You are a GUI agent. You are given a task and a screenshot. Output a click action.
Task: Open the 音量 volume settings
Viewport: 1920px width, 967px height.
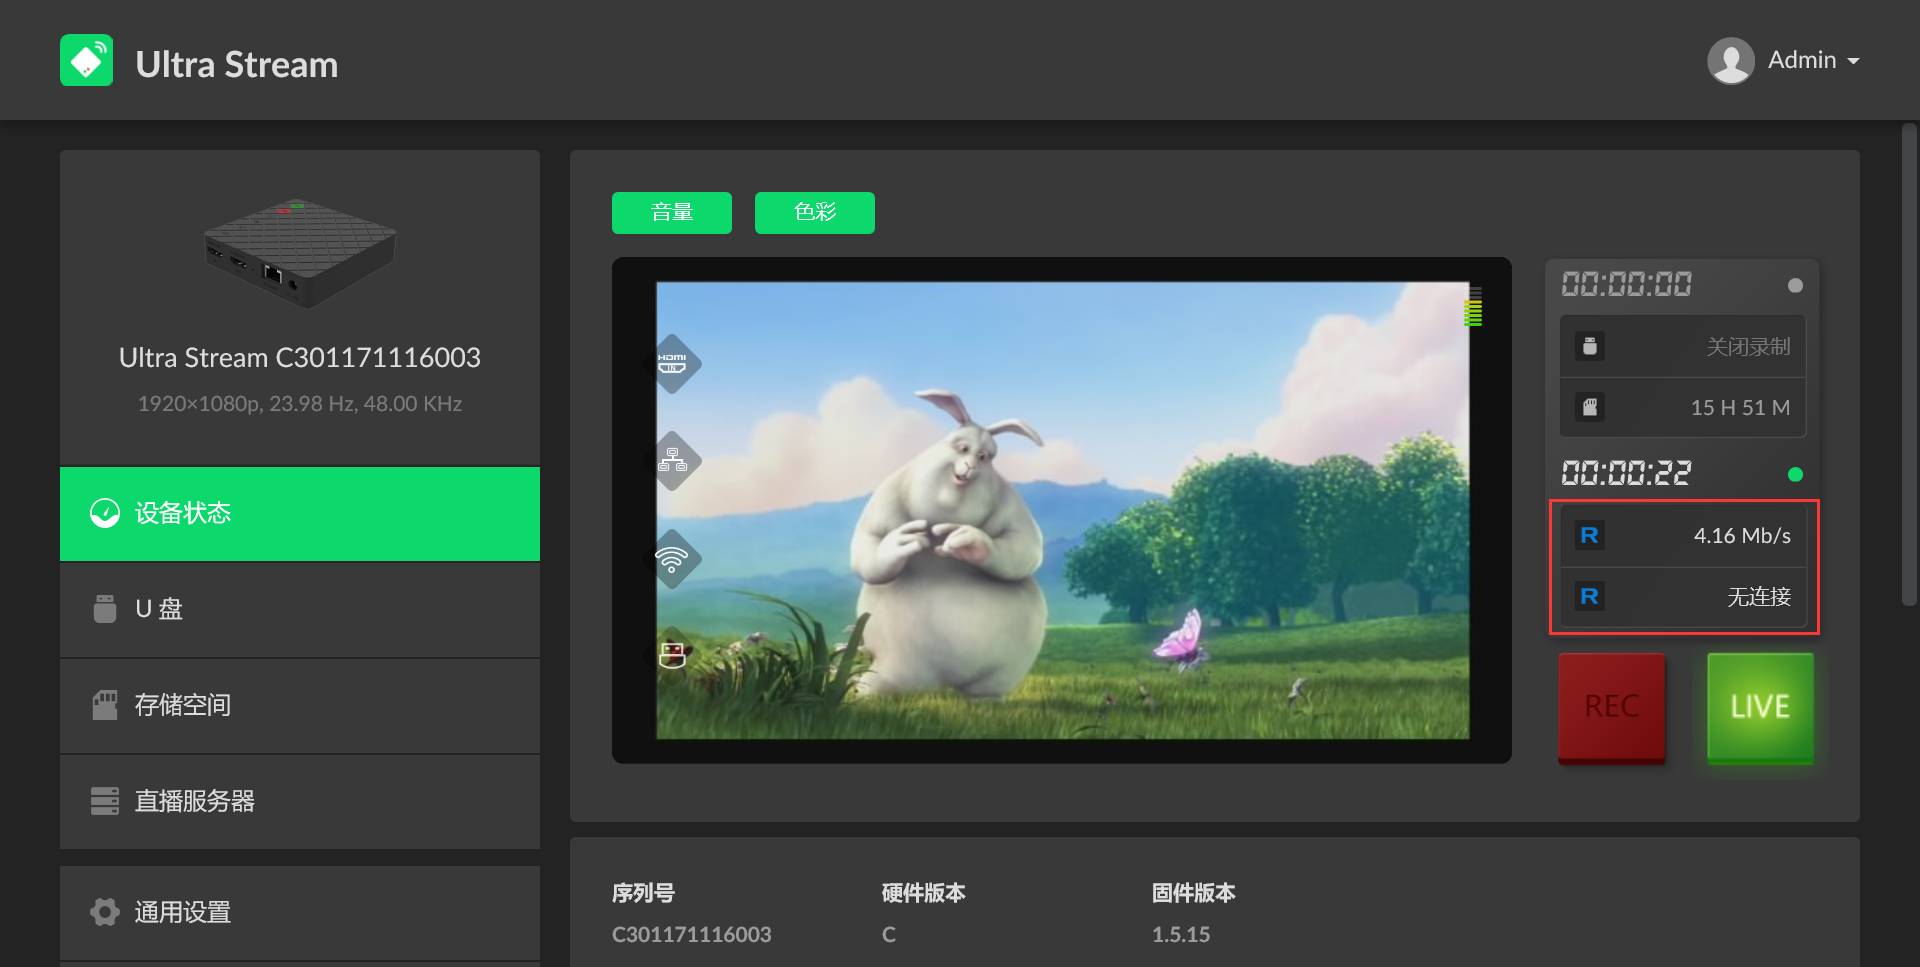672,213
